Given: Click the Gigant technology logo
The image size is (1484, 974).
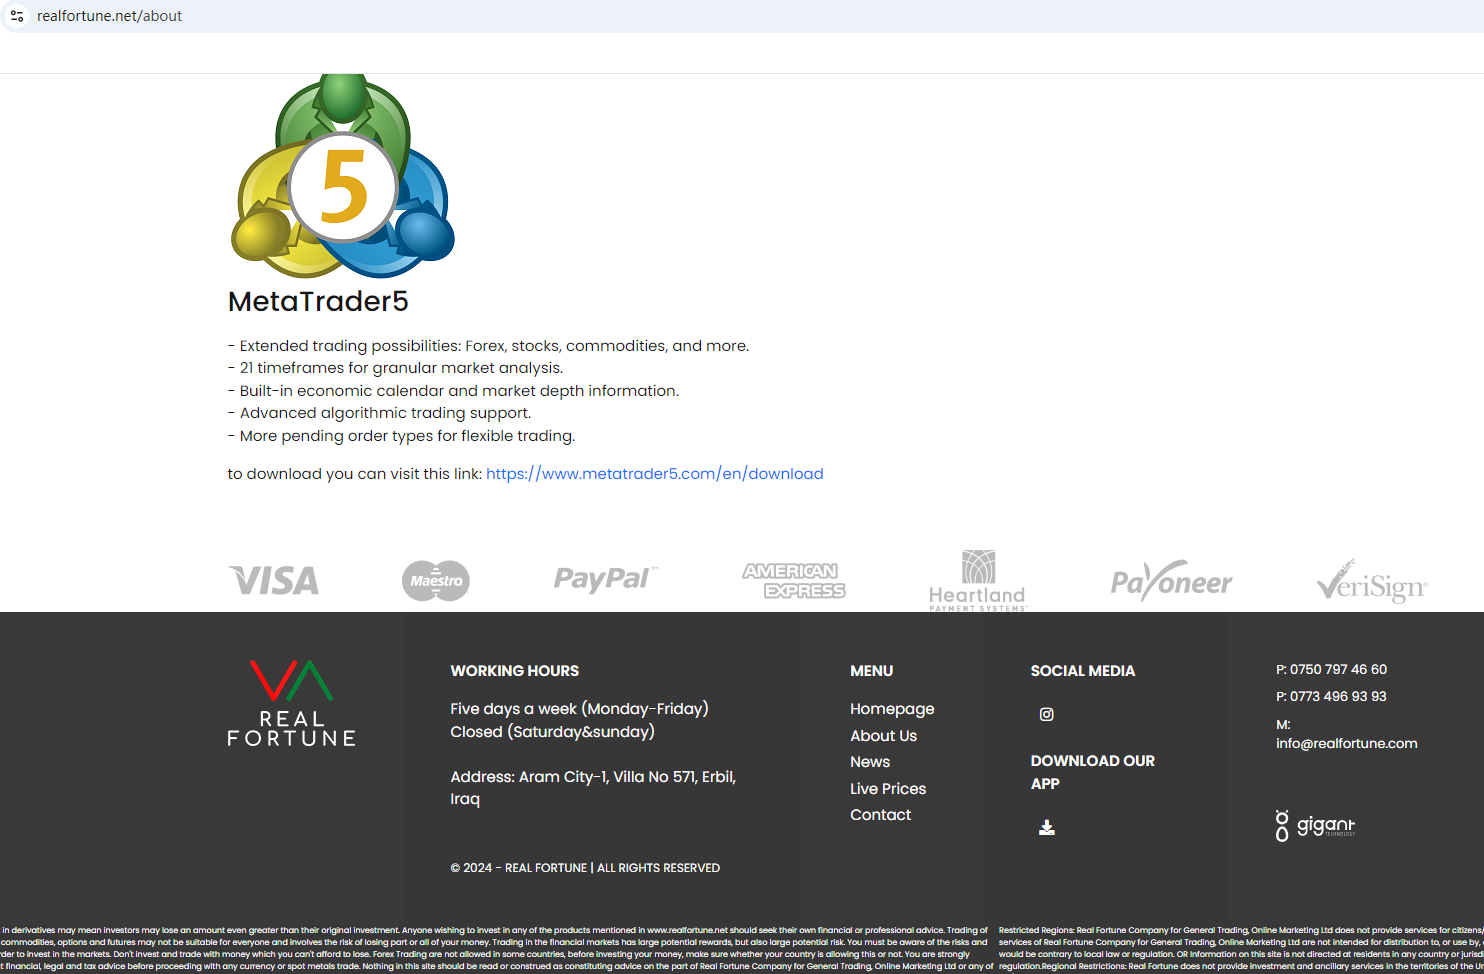Looking at the screenshot, I should point(1315,826).
